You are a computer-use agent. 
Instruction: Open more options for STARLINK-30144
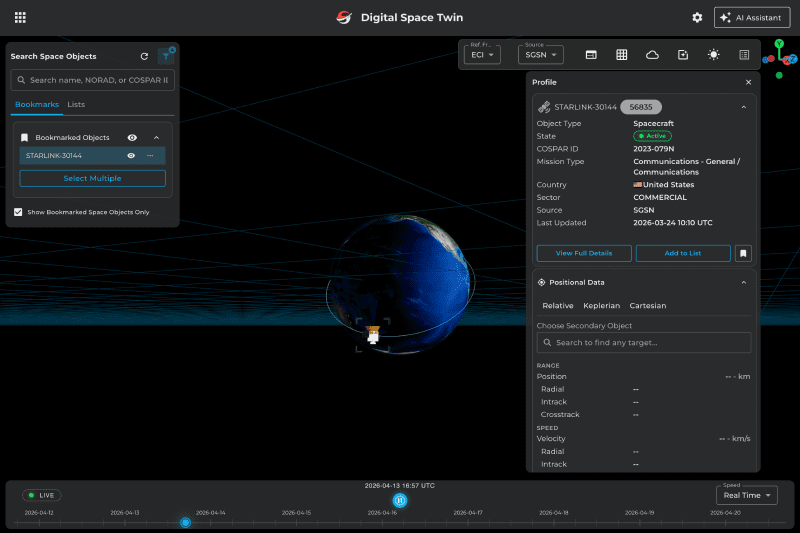coord(150,156)
